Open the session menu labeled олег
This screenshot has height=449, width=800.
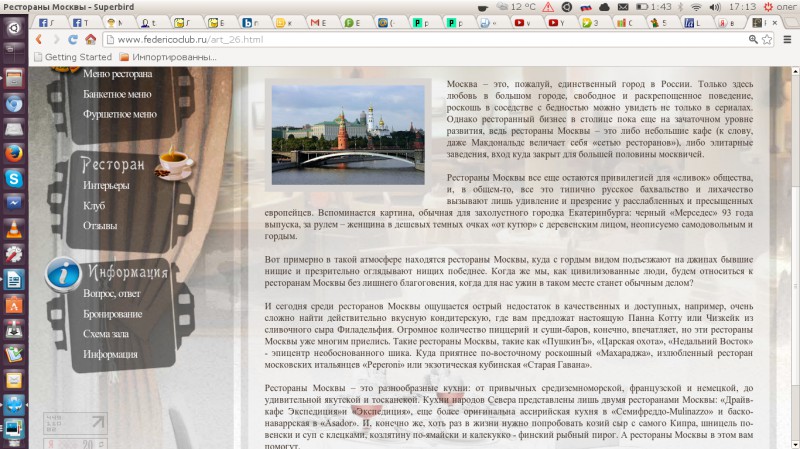[780, 7]
